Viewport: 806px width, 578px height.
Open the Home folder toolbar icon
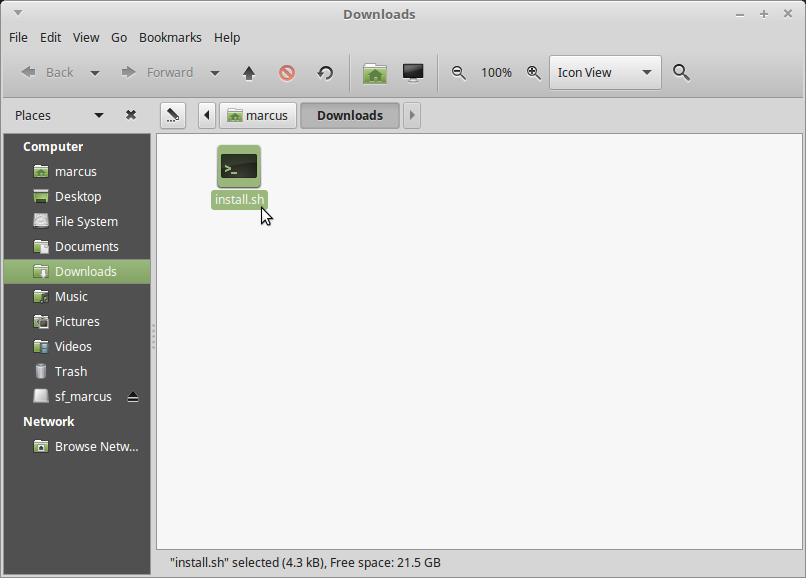[375, 73]
